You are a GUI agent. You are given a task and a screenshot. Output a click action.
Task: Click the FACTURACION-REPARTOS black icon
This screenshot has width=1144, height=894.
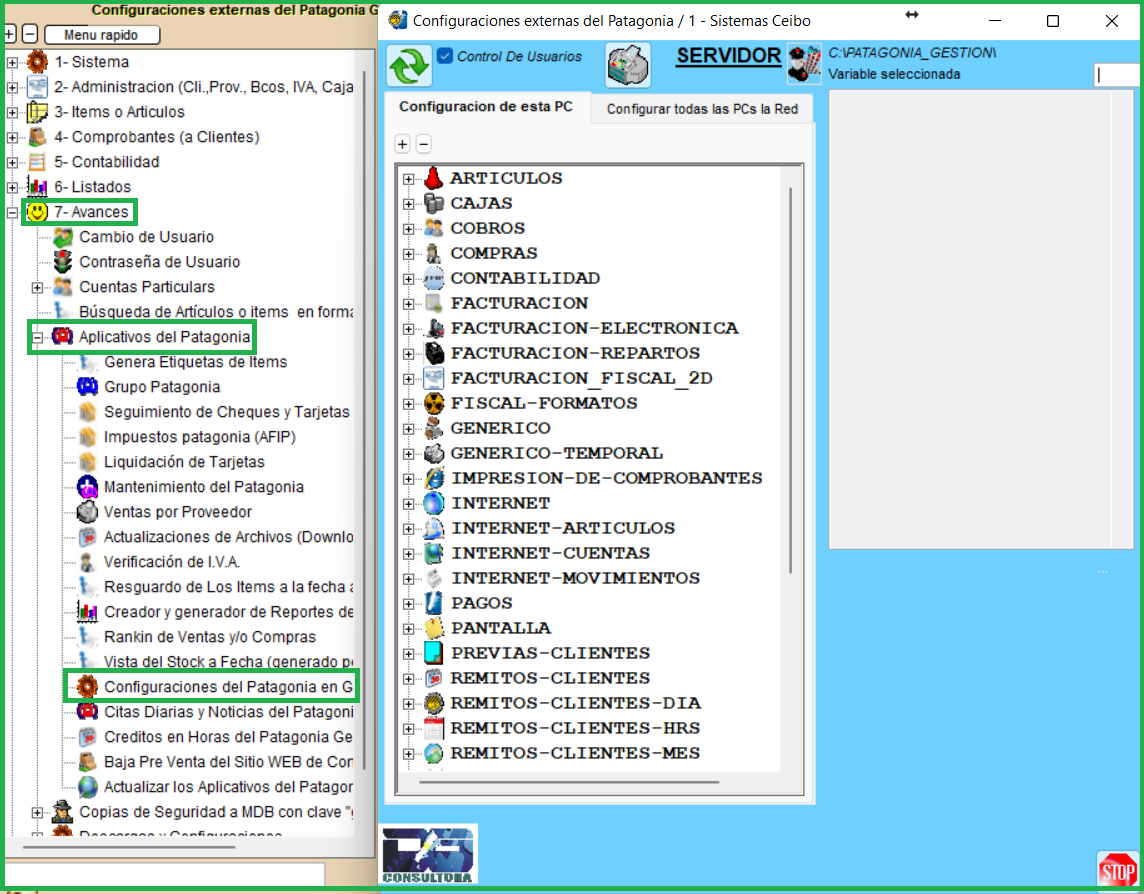coord(434,352)
